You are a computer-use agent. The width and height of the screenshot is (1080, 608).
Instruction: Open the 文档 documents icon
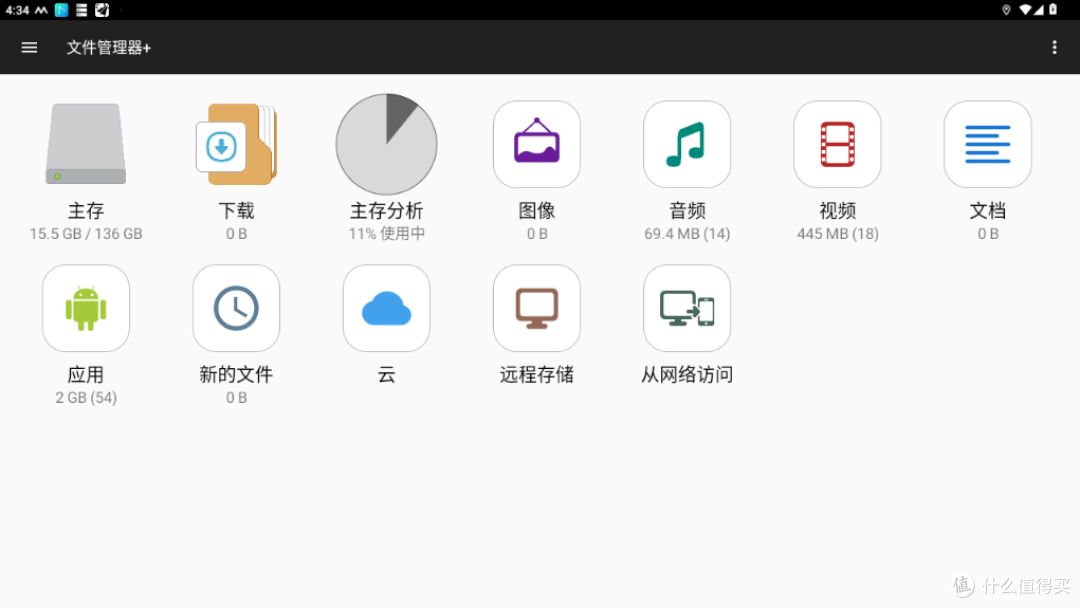coord(988,144)
